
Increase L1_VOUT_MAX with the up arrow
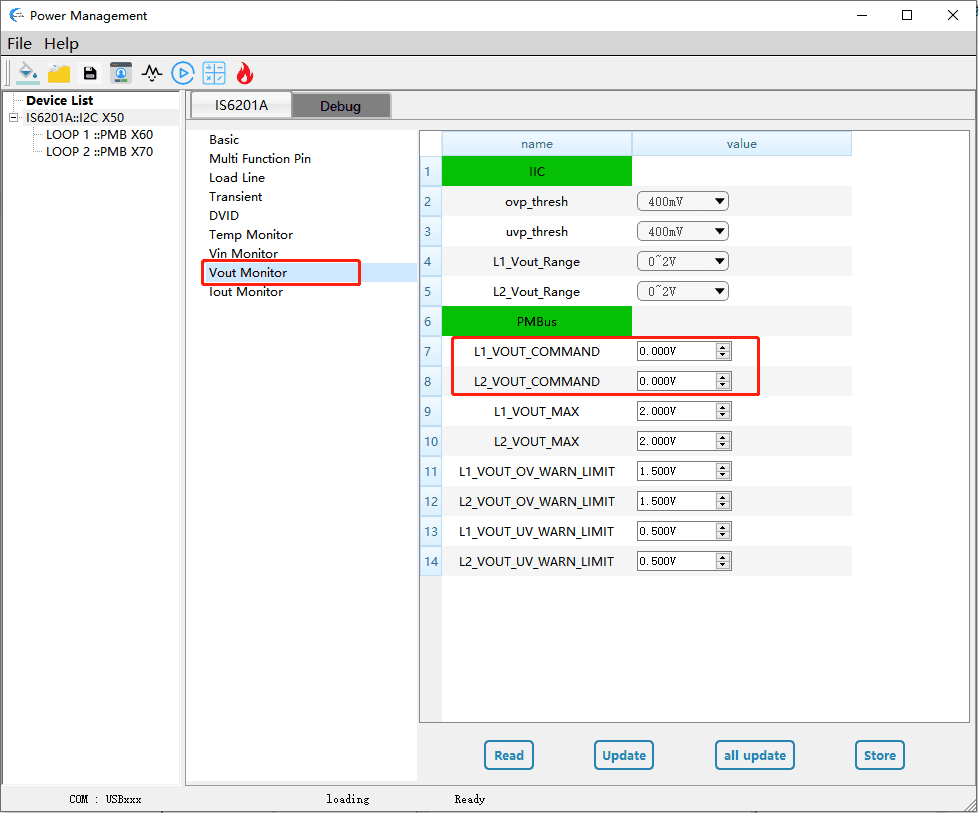[x=723, y=407]
